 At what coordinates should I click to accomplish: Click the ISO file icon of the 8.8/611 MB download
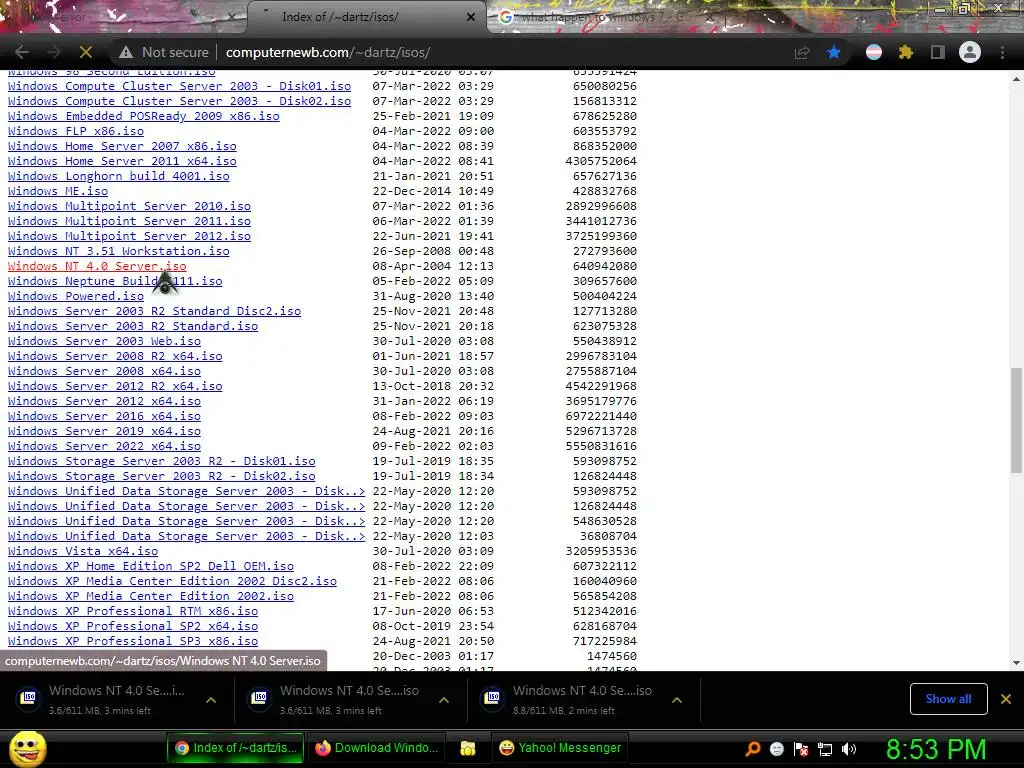tap(493, 697)
